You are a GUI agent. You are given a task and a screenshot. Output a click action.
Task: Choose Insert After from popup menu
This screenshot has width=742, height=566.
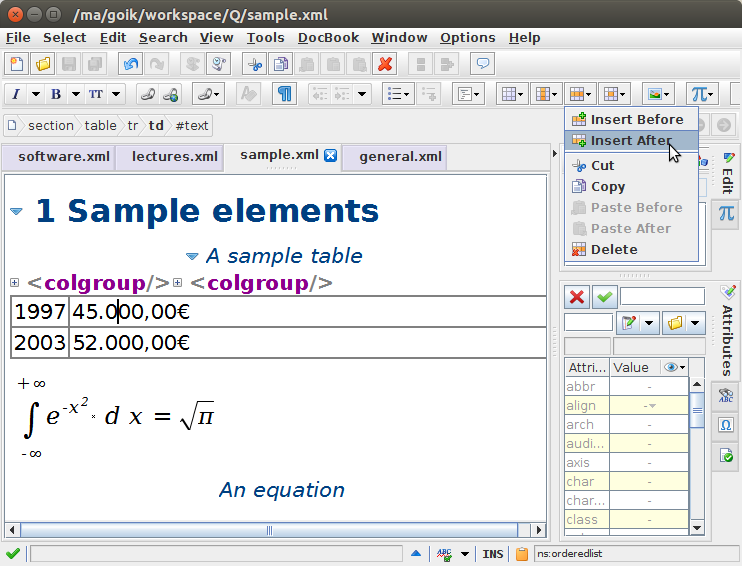631,141
